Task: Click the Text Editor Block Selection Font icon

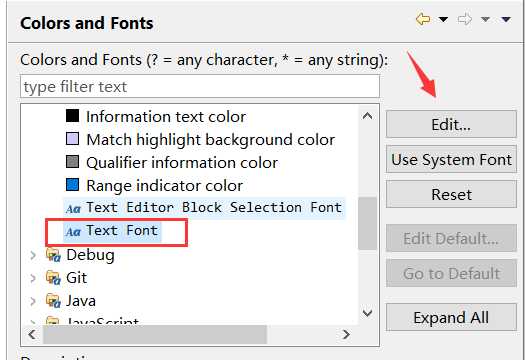Action: coord(73,209)
